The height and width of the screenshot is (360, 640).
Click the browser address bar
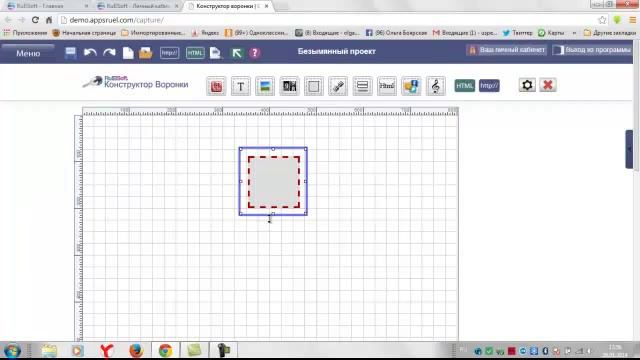click(327, 20)
